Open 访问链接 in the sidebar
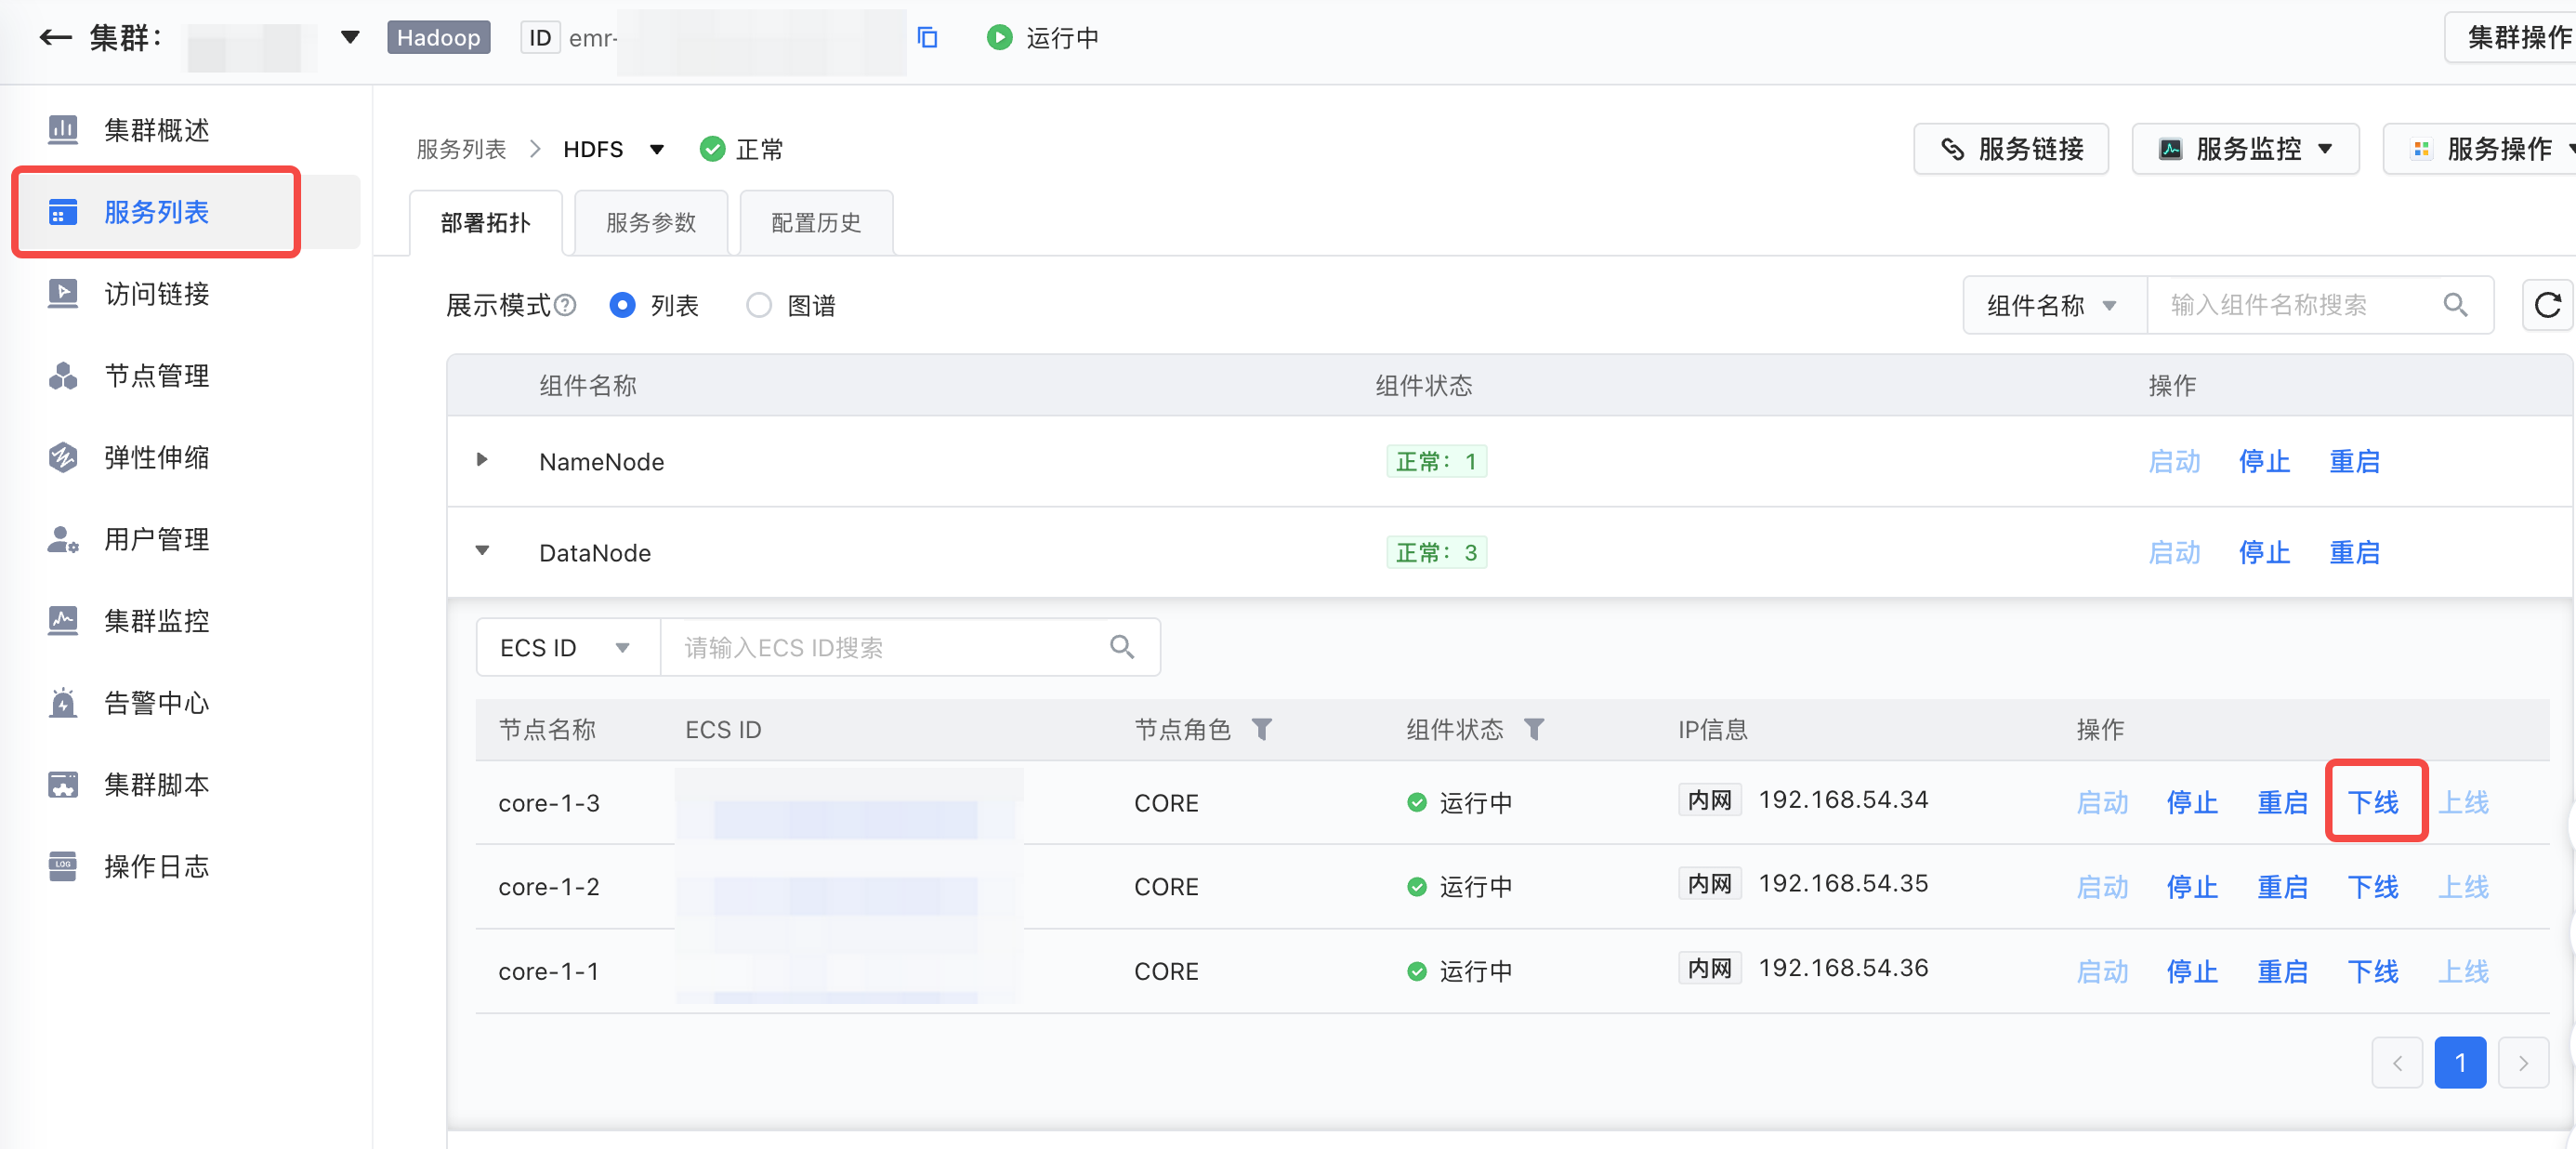This screenshot has height=1149, width=2576. pyautogui.click(x=156, y=294)
